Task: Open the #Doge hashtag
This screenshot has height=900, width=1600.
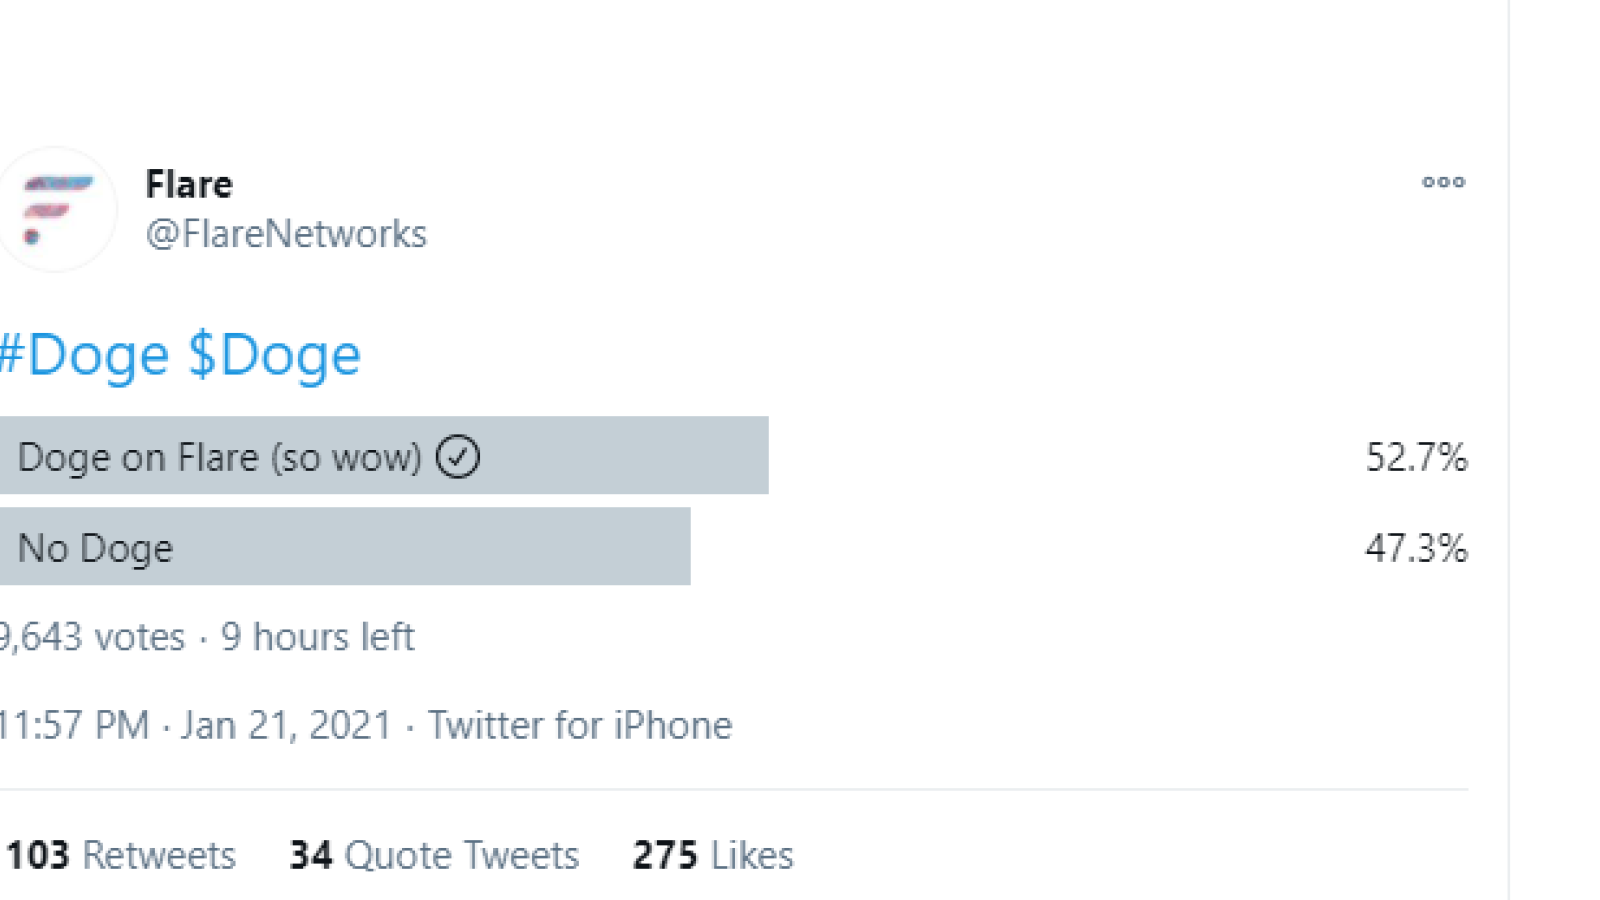Action: (84, 356)
